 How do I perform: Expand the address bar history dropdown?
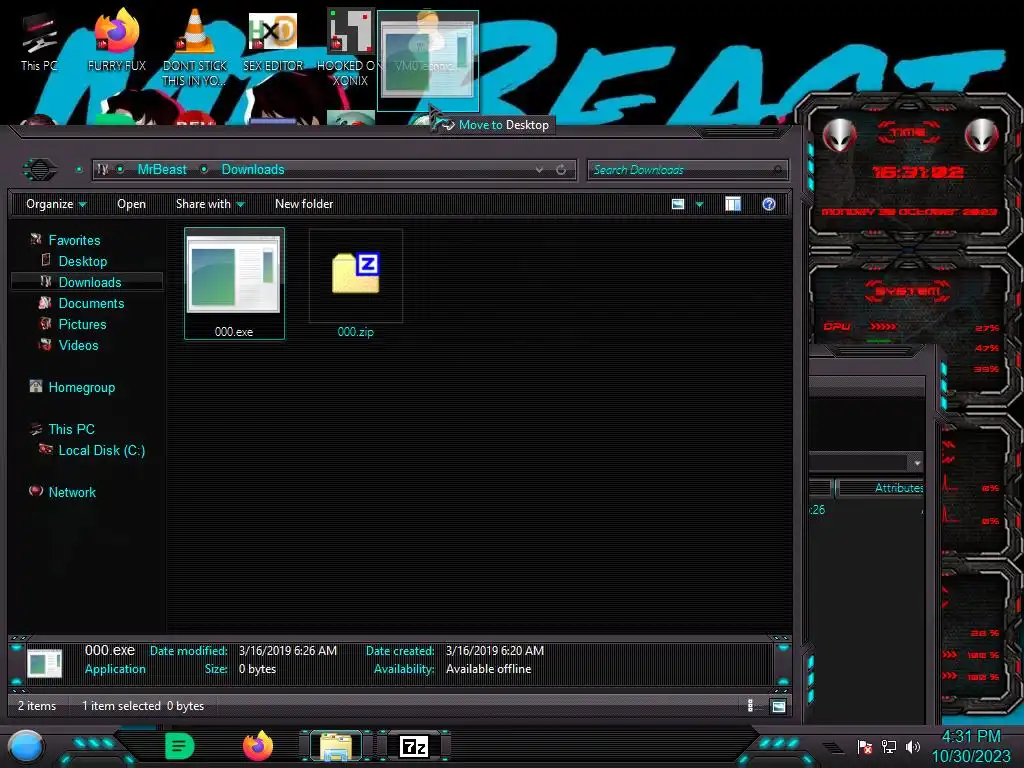[539, 170]
